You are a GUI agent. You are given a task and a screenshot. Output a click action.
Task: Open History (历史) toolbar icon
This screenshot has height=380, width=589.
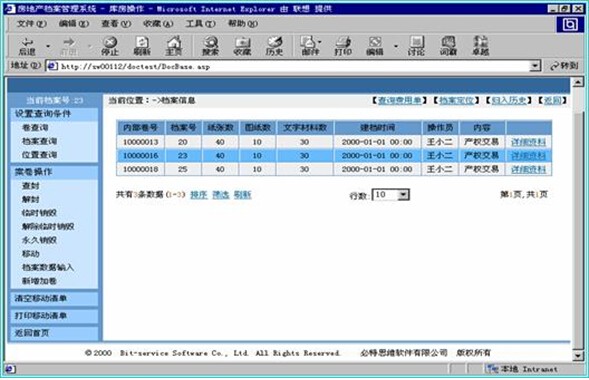[274, 46]
